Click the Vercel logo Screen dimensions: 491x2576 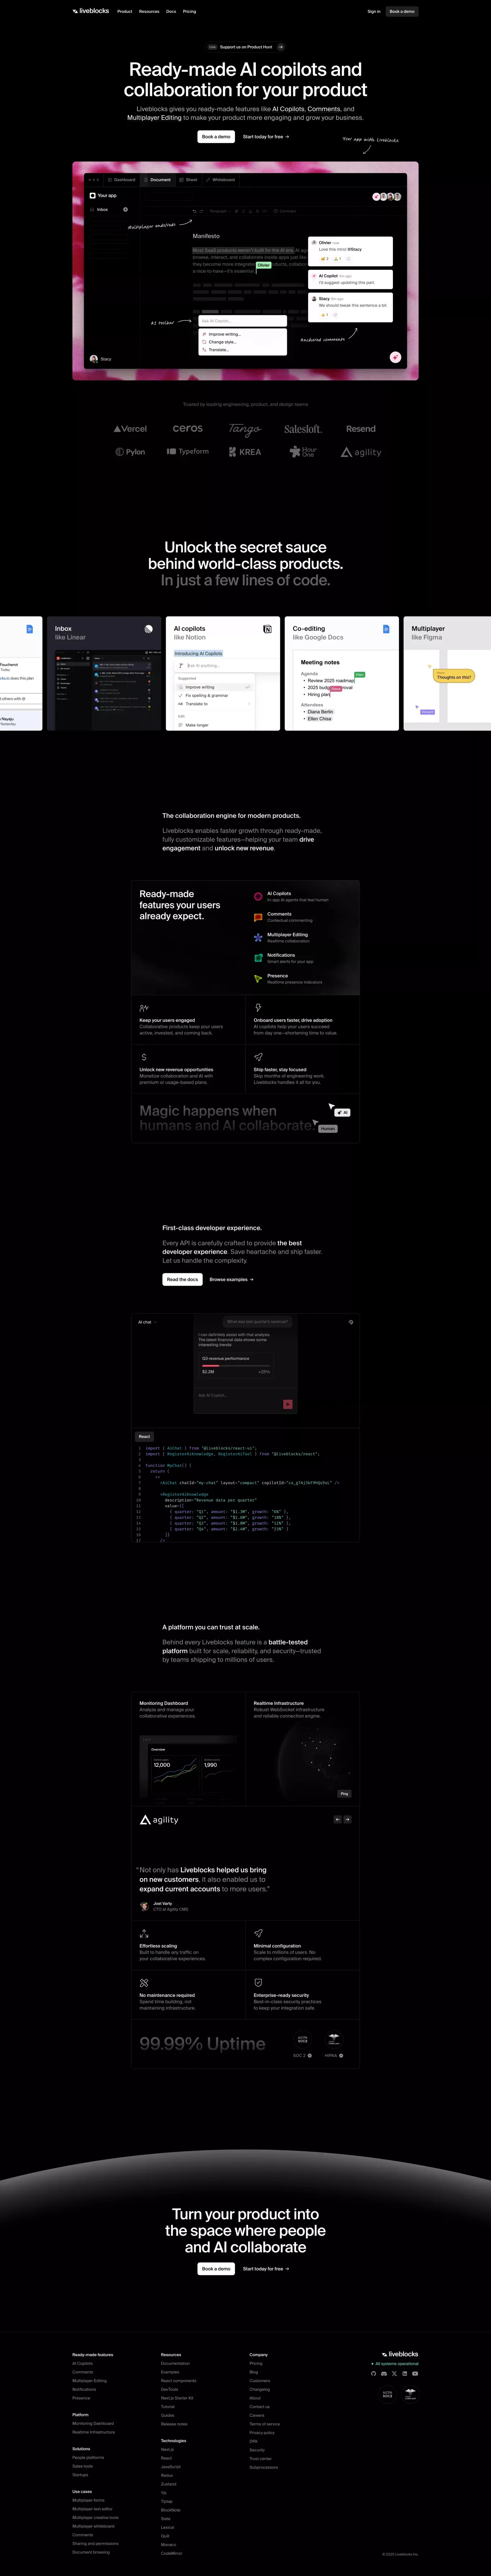tap(130, 429)
